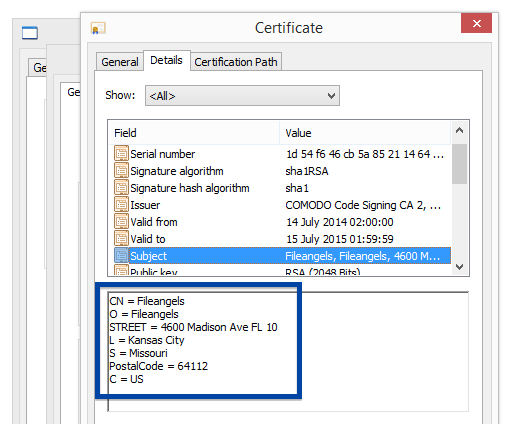Click the Field column header
The image size is (509, 424).
(194, 133)
